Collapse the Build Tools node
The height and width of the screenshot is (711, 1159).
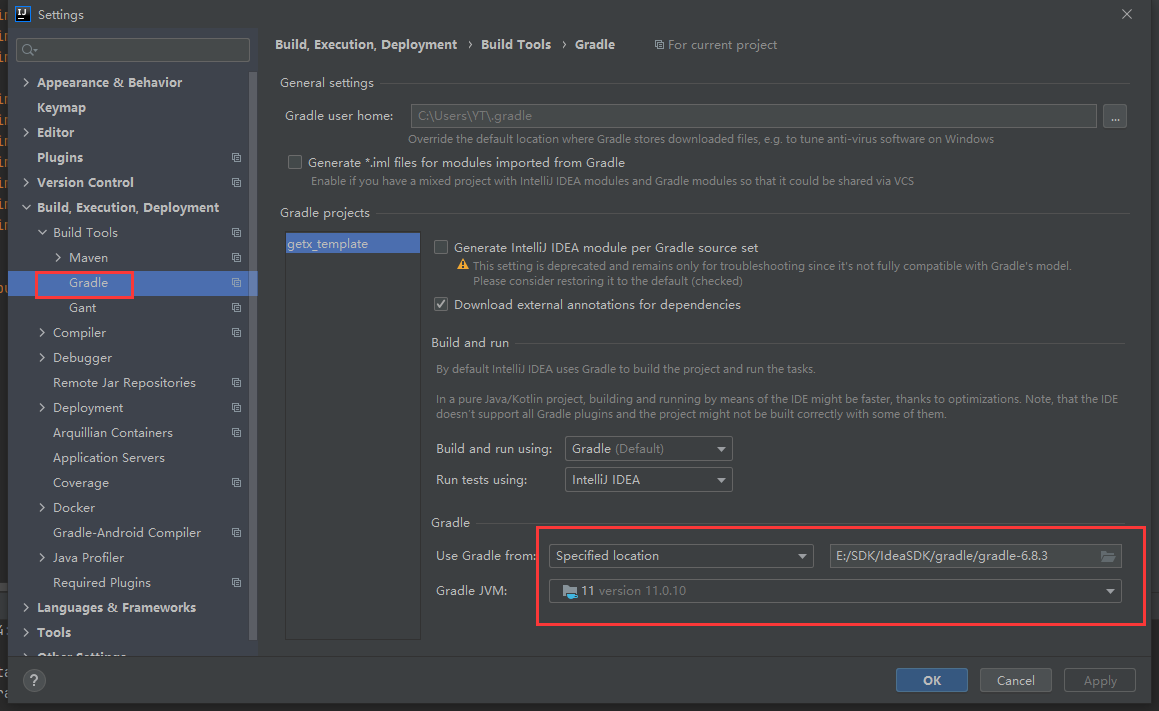click(42, 233)
